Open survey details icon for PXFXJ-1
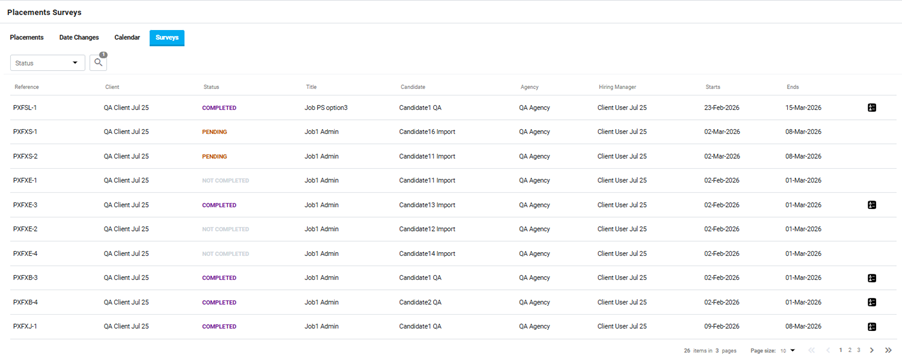This screenshot has height=361, width=902. (x=872, y=327)
